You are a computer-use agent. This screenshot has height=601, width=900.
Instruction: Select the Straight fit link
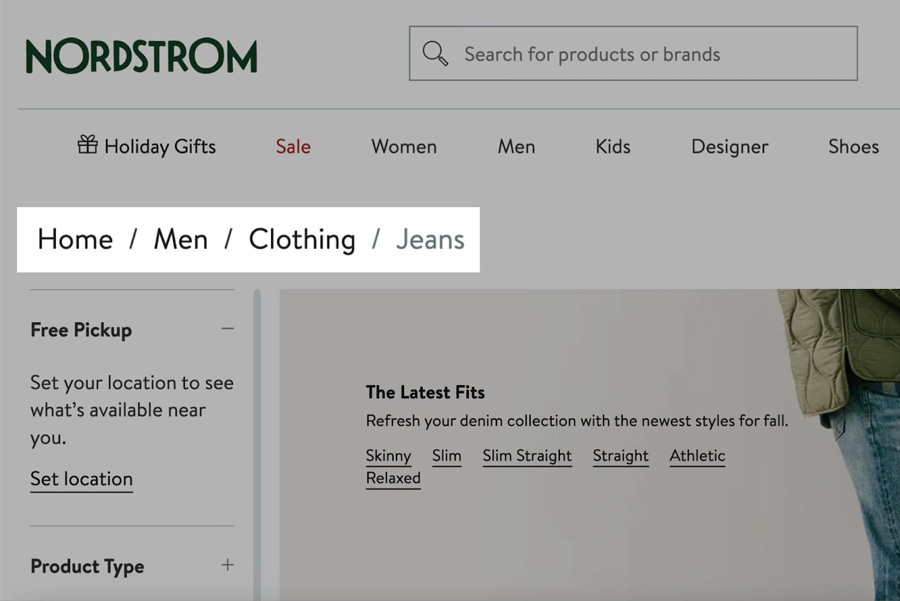[x=620, y=456]
